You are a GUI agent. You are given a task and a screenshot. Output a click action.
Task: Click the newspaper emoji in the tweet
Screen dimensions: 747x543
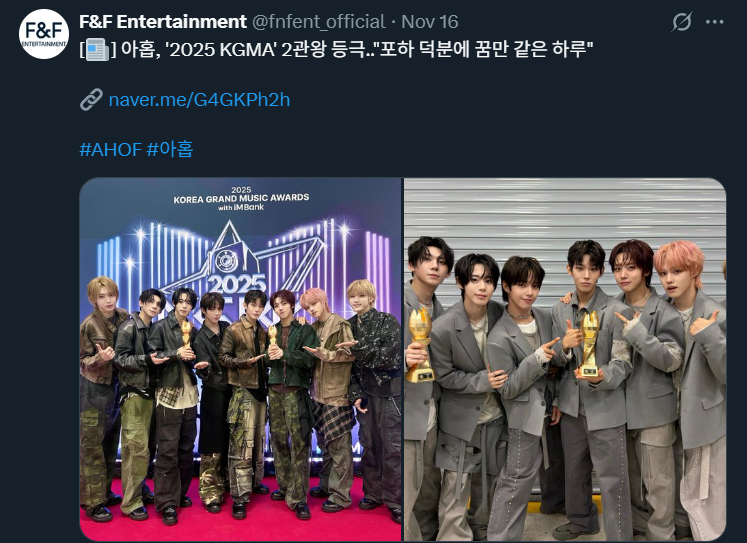[98, 50]
